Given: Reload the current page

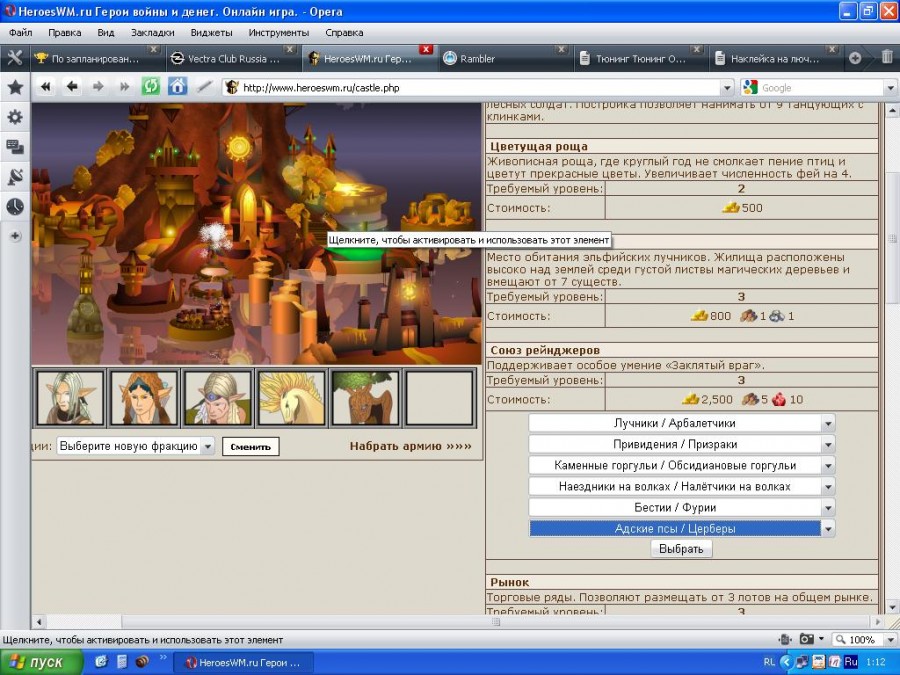Looking at the screenshot, I should (x=150, y=87).
